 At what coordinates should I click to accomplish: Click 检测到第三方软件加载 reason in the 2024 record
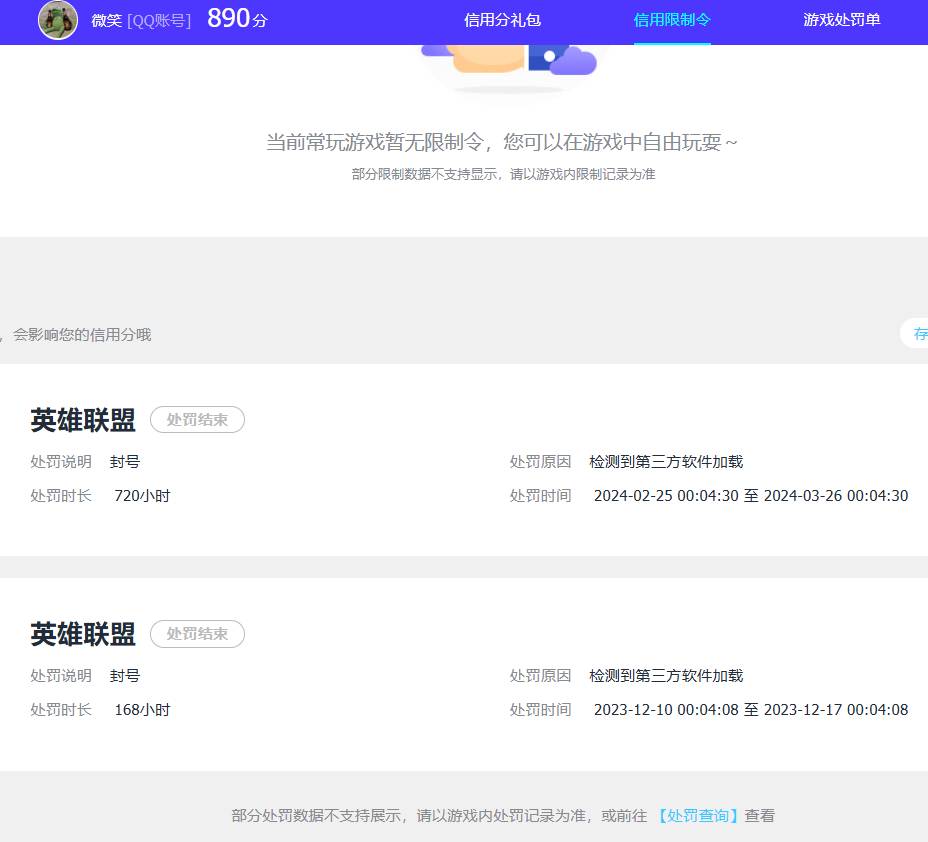click(666, 462)
